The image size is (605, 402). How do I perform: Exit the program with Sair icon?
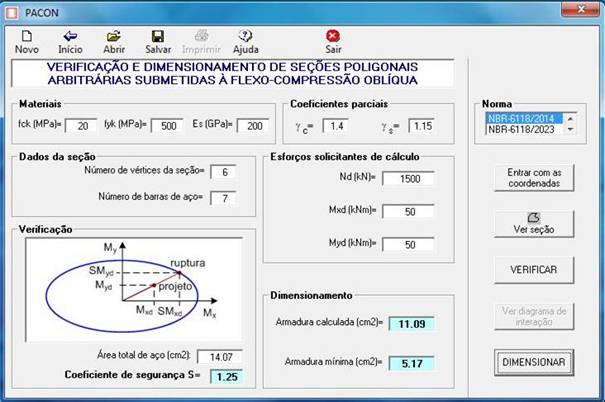(x=333, y=36)
